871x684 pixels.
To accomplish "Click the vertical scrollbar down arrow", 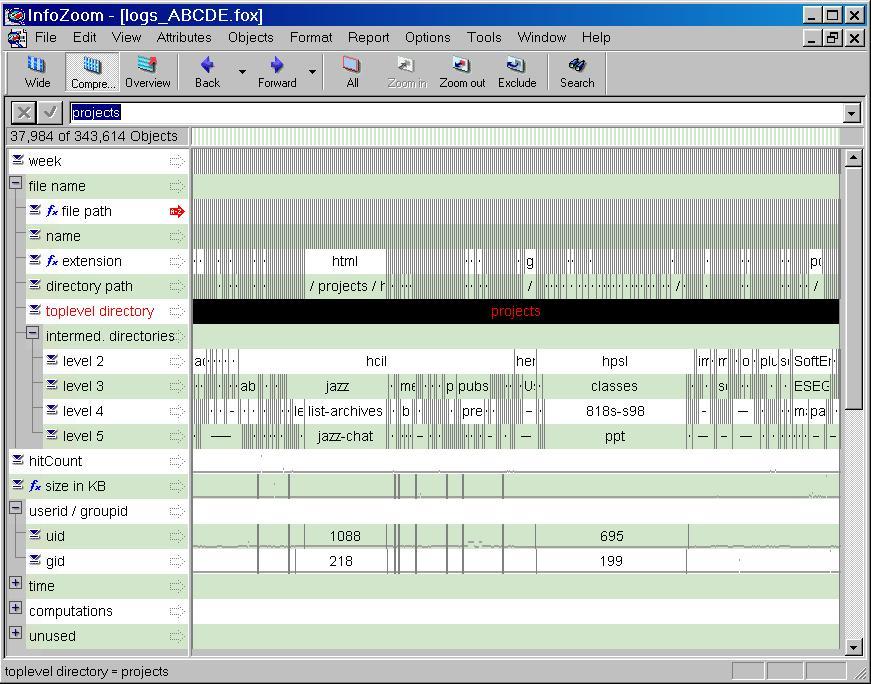I will coord(853,646).
